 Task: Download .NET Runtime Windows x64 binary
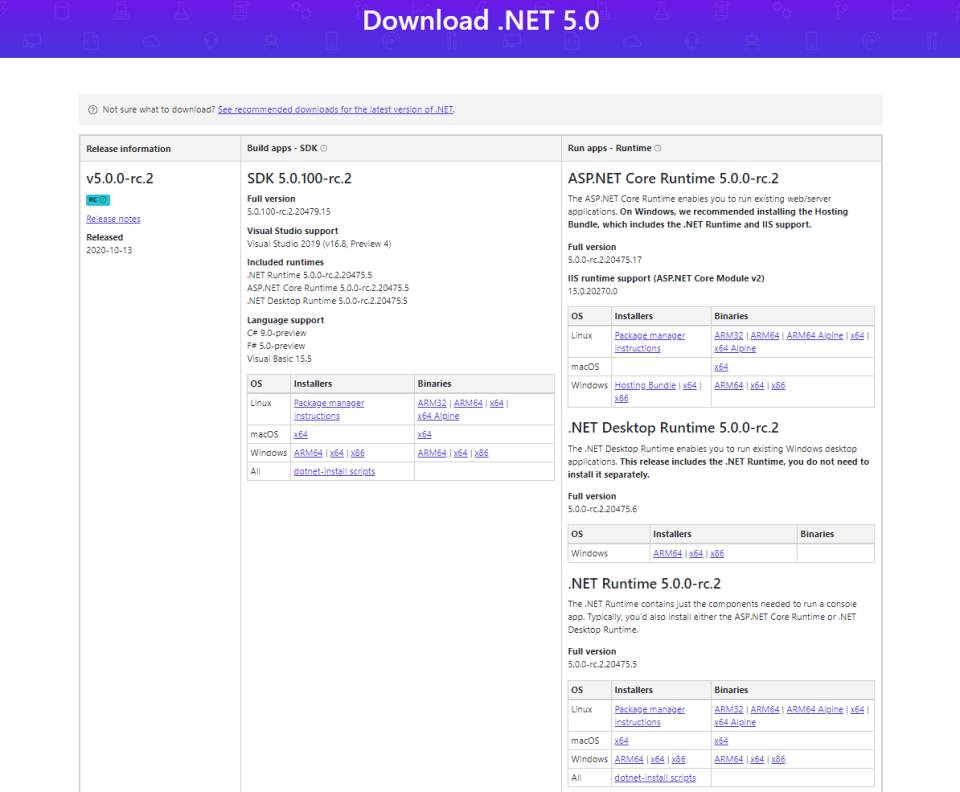pyautogui.click(x=757, y=759)
